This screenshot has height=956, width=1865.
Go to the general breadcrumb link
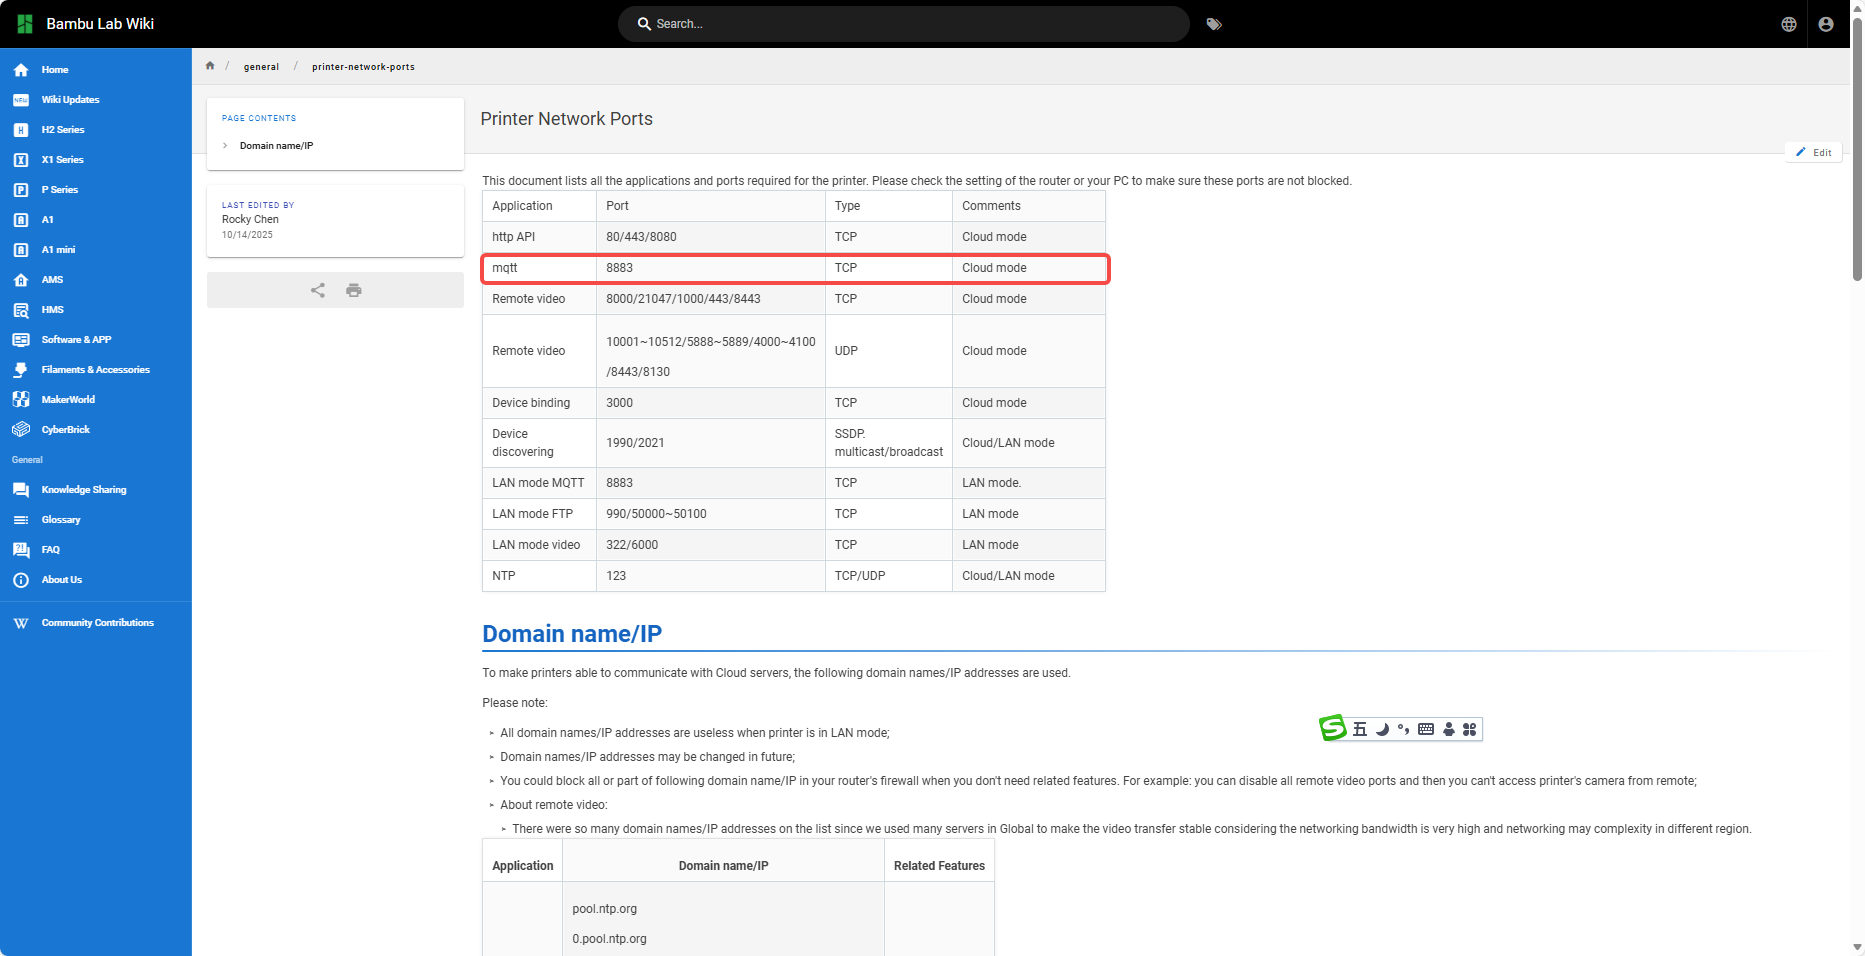point(261,67)
